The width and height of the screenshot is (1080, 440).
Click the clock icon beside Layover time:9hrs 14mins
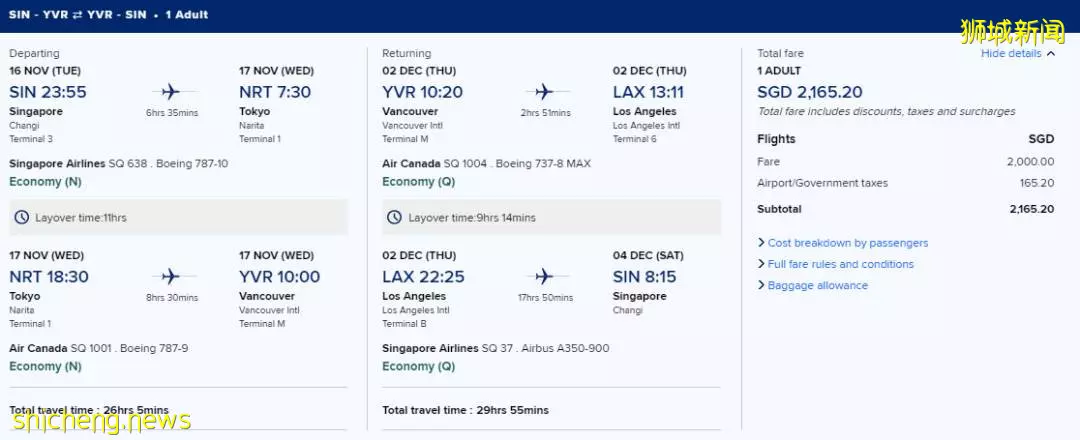[x=394, y=218]
